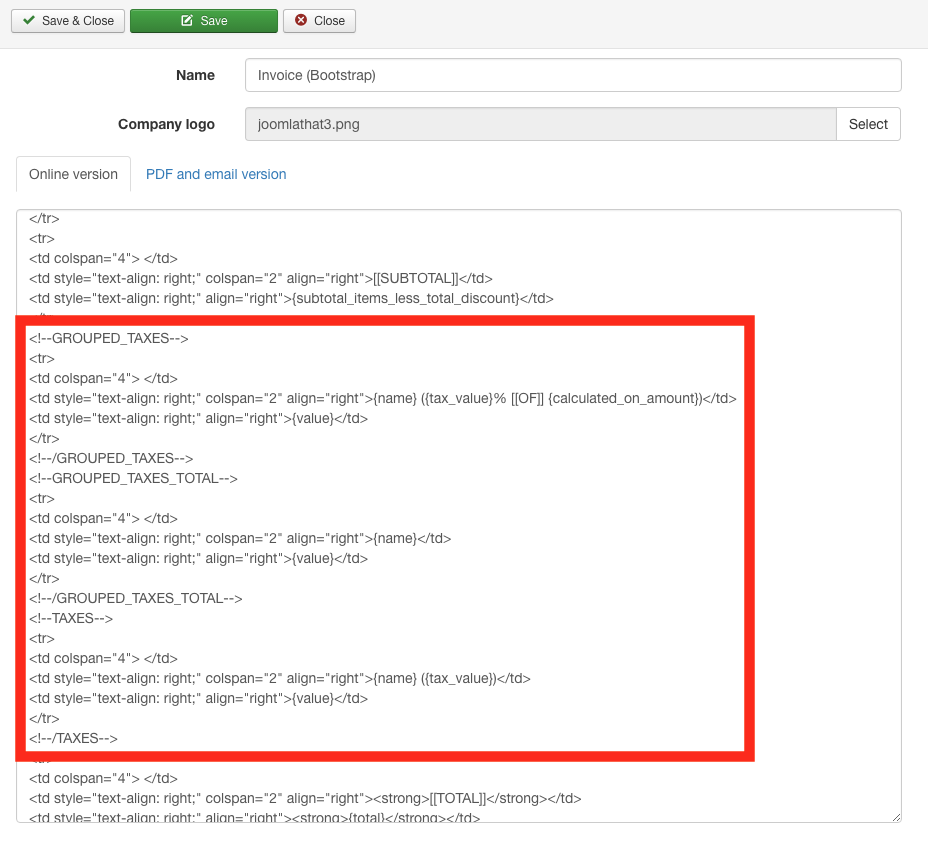Place cursor on the opening <!--GROUPED_TAXES--> comment line
928x851 pixels.
tap(109, 338)
